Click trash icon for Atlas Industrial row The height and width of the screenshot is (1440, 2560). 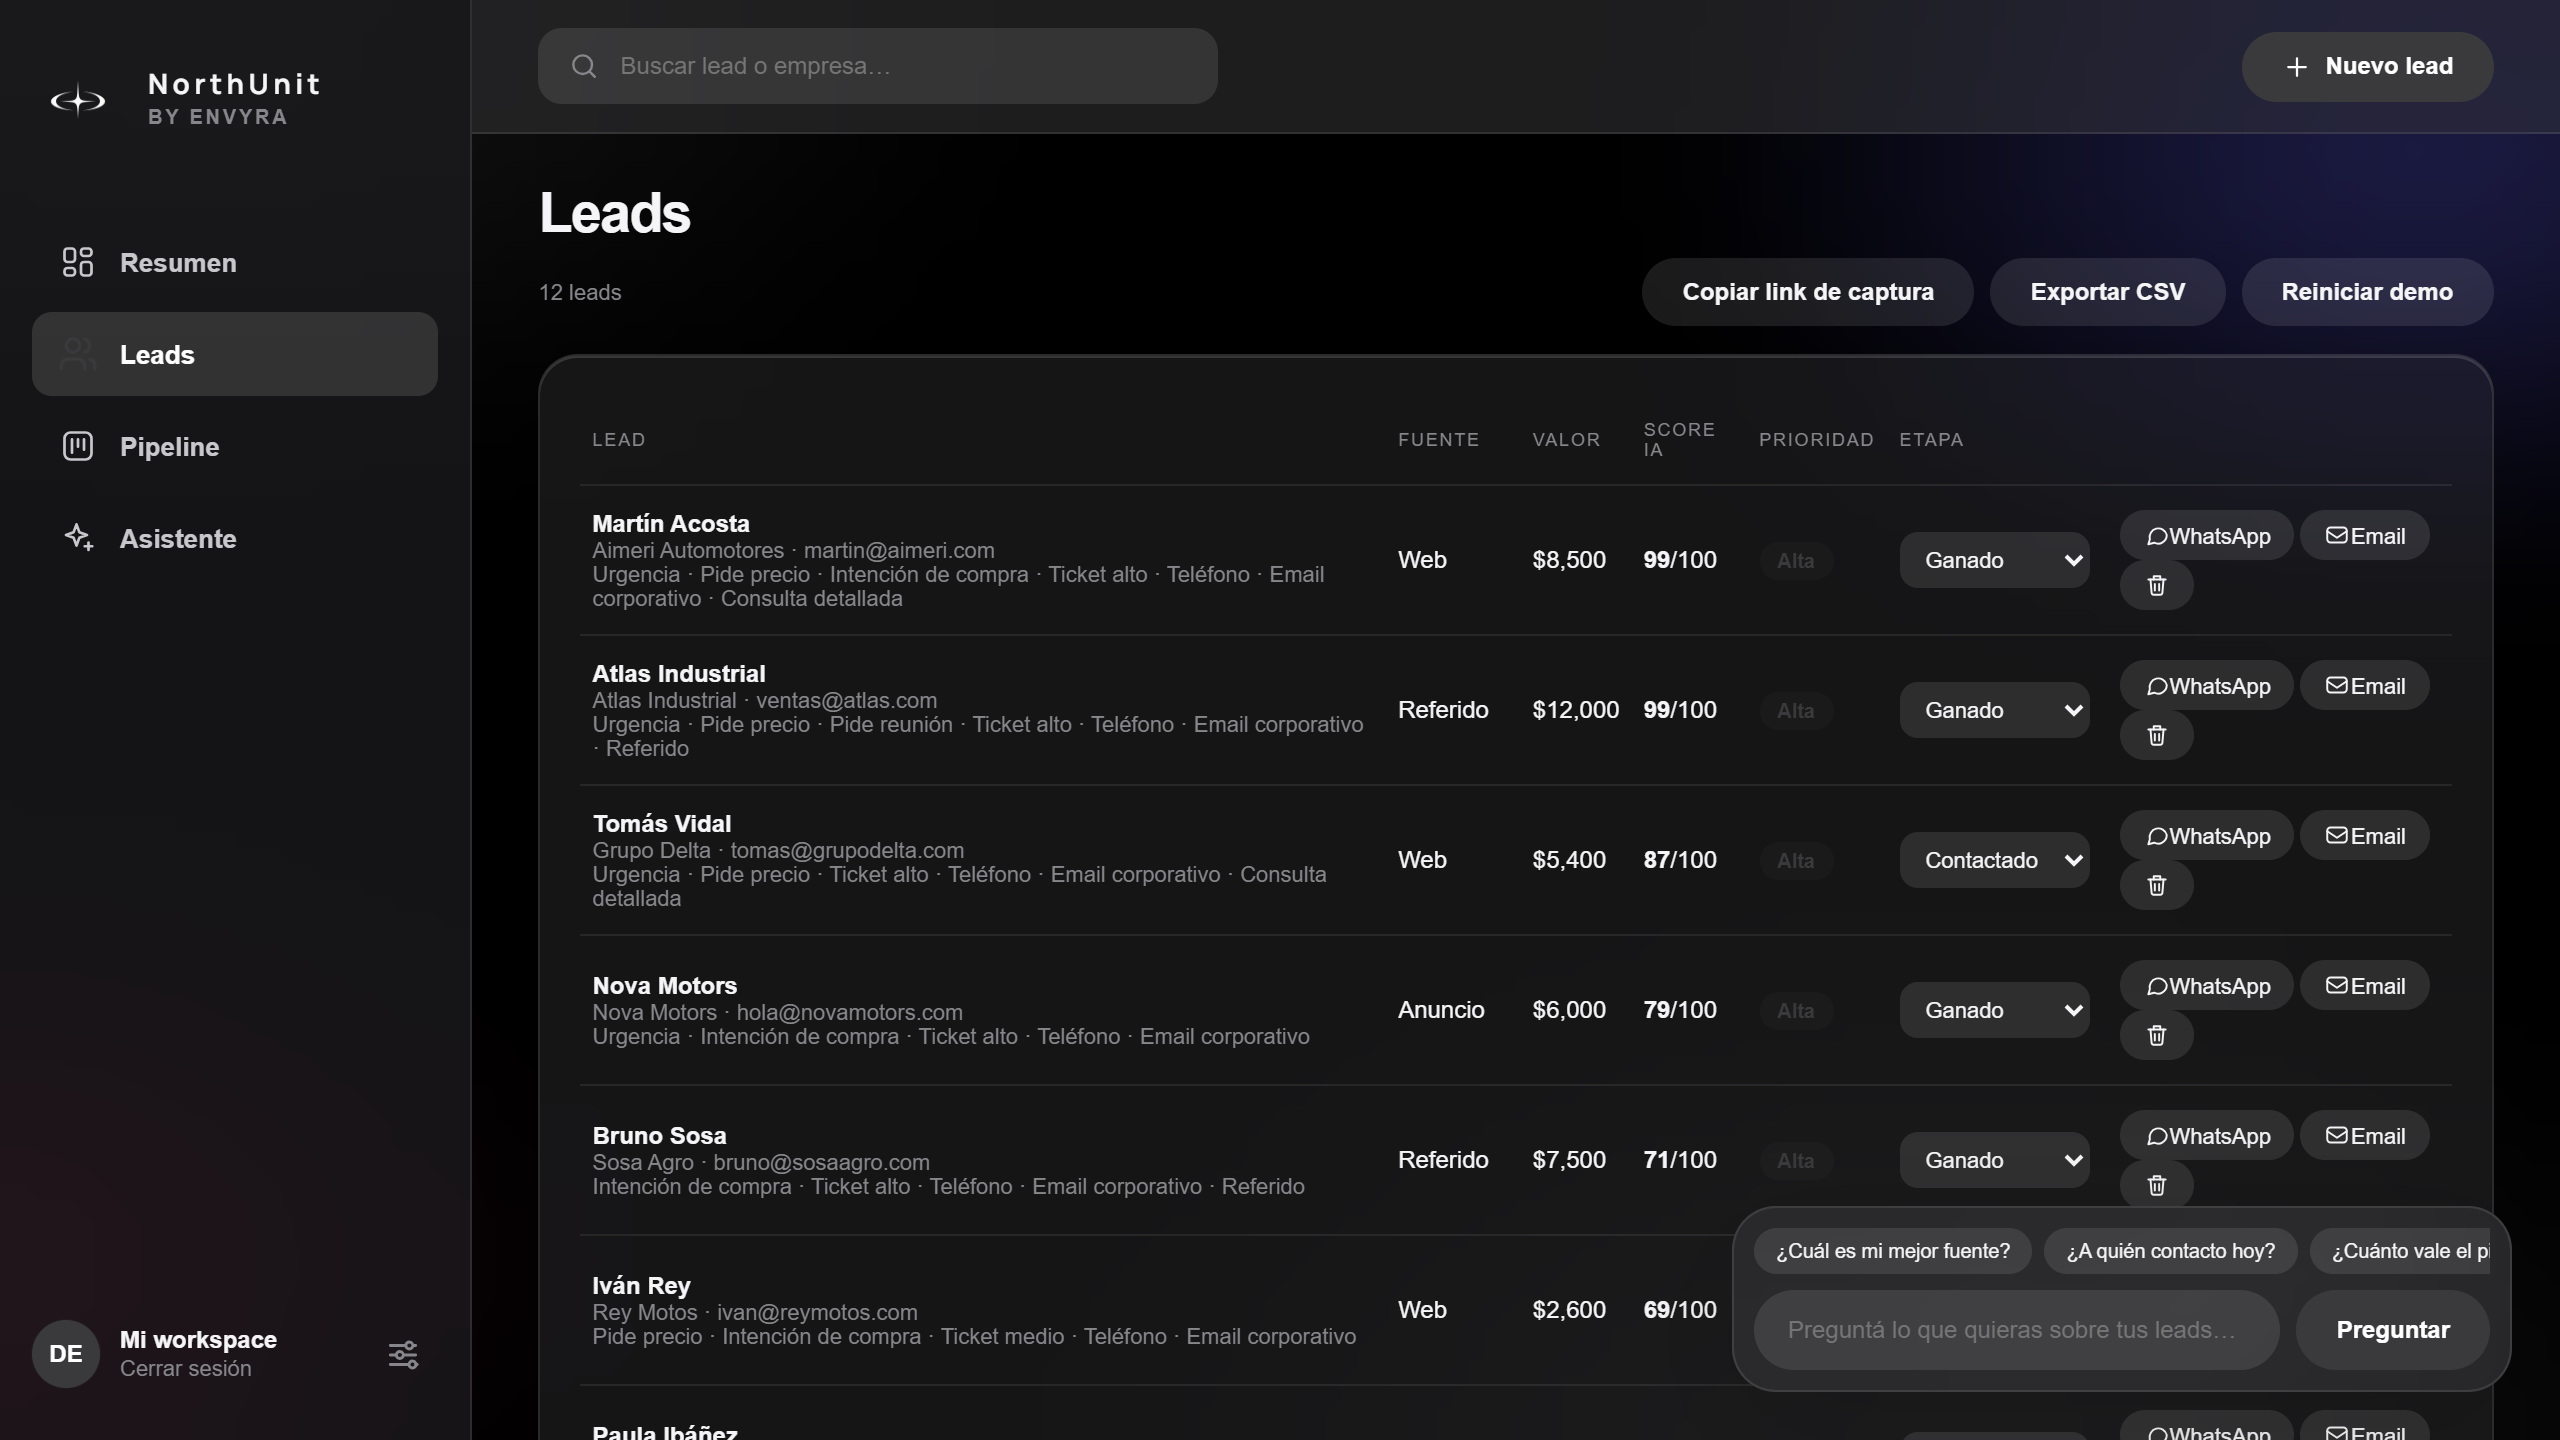[x=2157, y=736]
